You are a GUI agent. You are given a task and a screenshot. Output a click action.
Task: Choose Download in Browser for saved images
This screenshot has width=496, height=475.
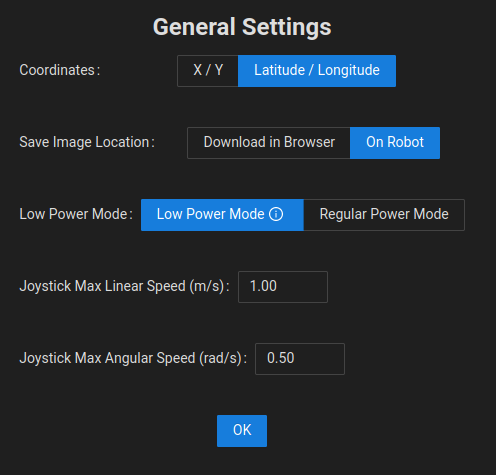[x=269, y=143]
